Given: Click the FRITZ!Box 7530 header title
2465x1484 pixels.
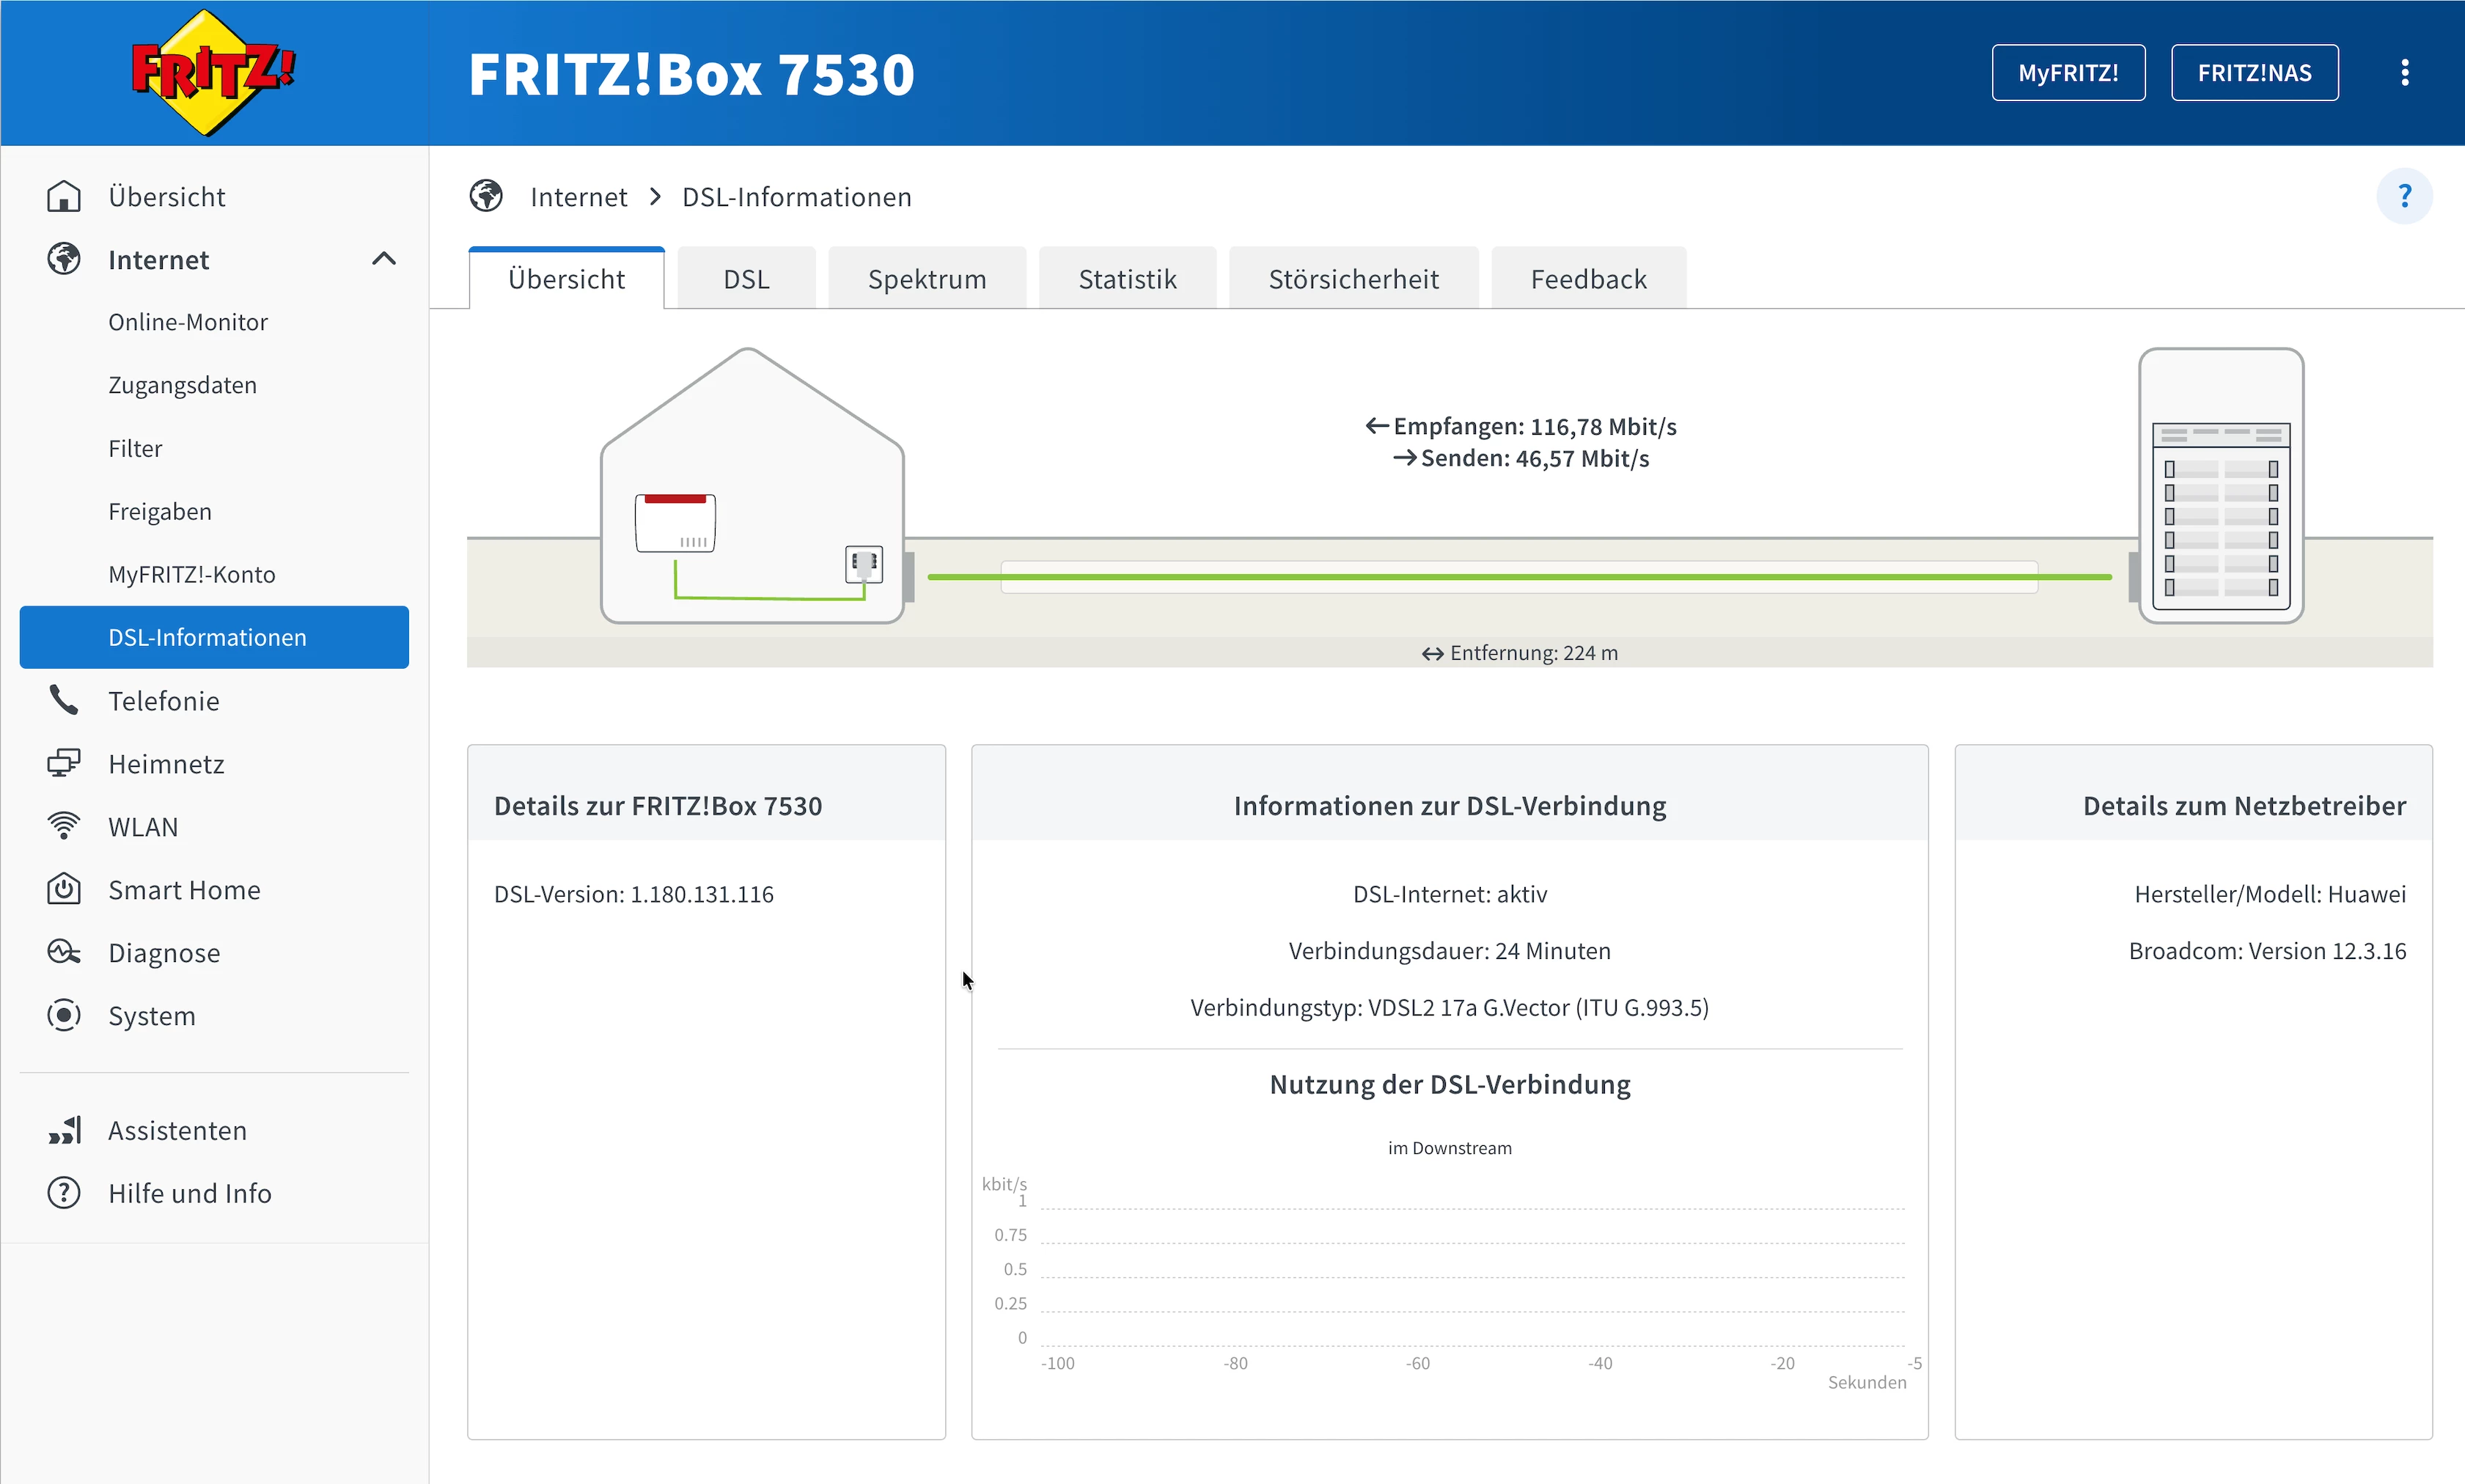Looking at the screenshot, I should click(692, 74).
